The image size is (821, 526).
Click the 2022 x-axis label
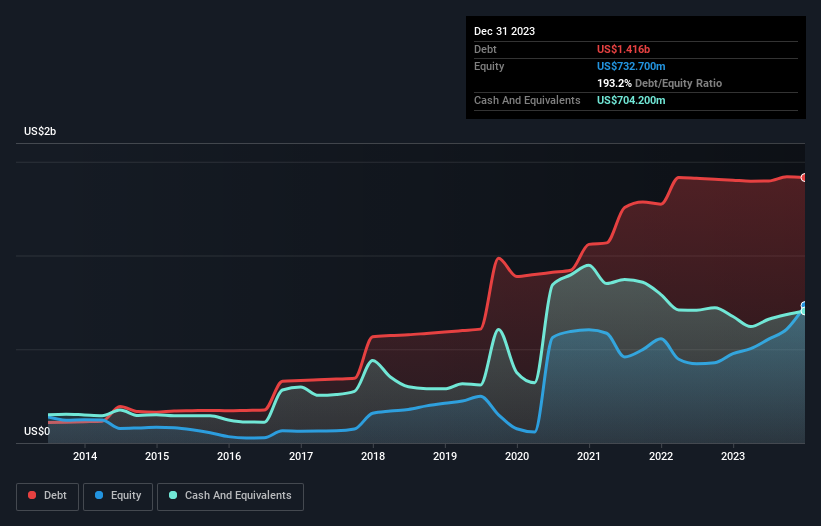click(x=661, y=456)
